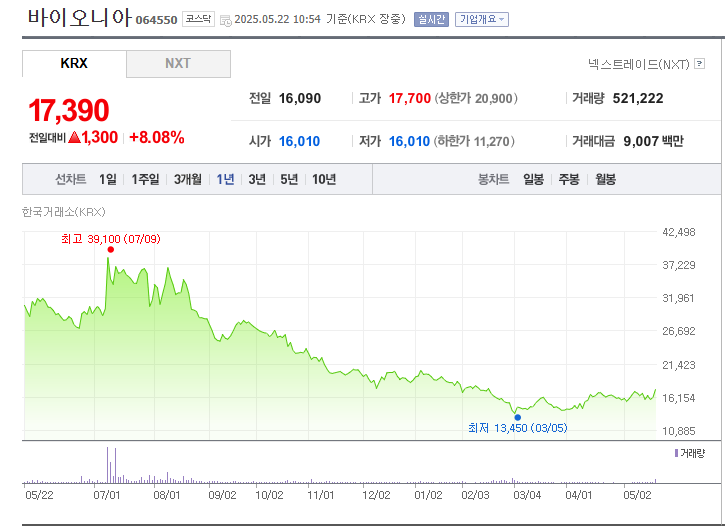Click the 시가 value 16,010
Viewport: 725px width, 526px height.
[300, 141]
